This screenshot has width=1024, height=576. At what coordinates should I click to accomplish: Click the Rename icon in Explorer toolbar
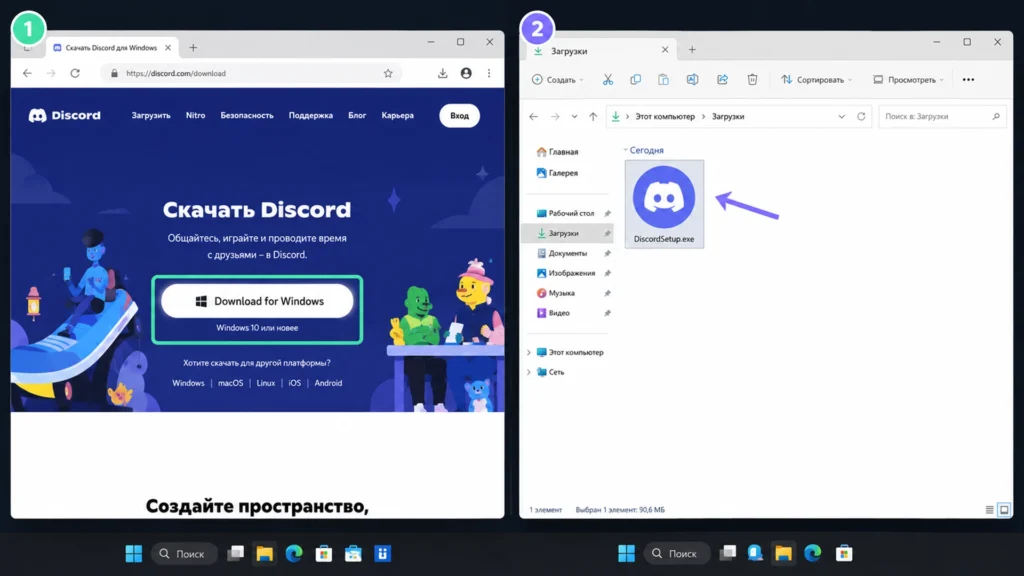point(692,80)
